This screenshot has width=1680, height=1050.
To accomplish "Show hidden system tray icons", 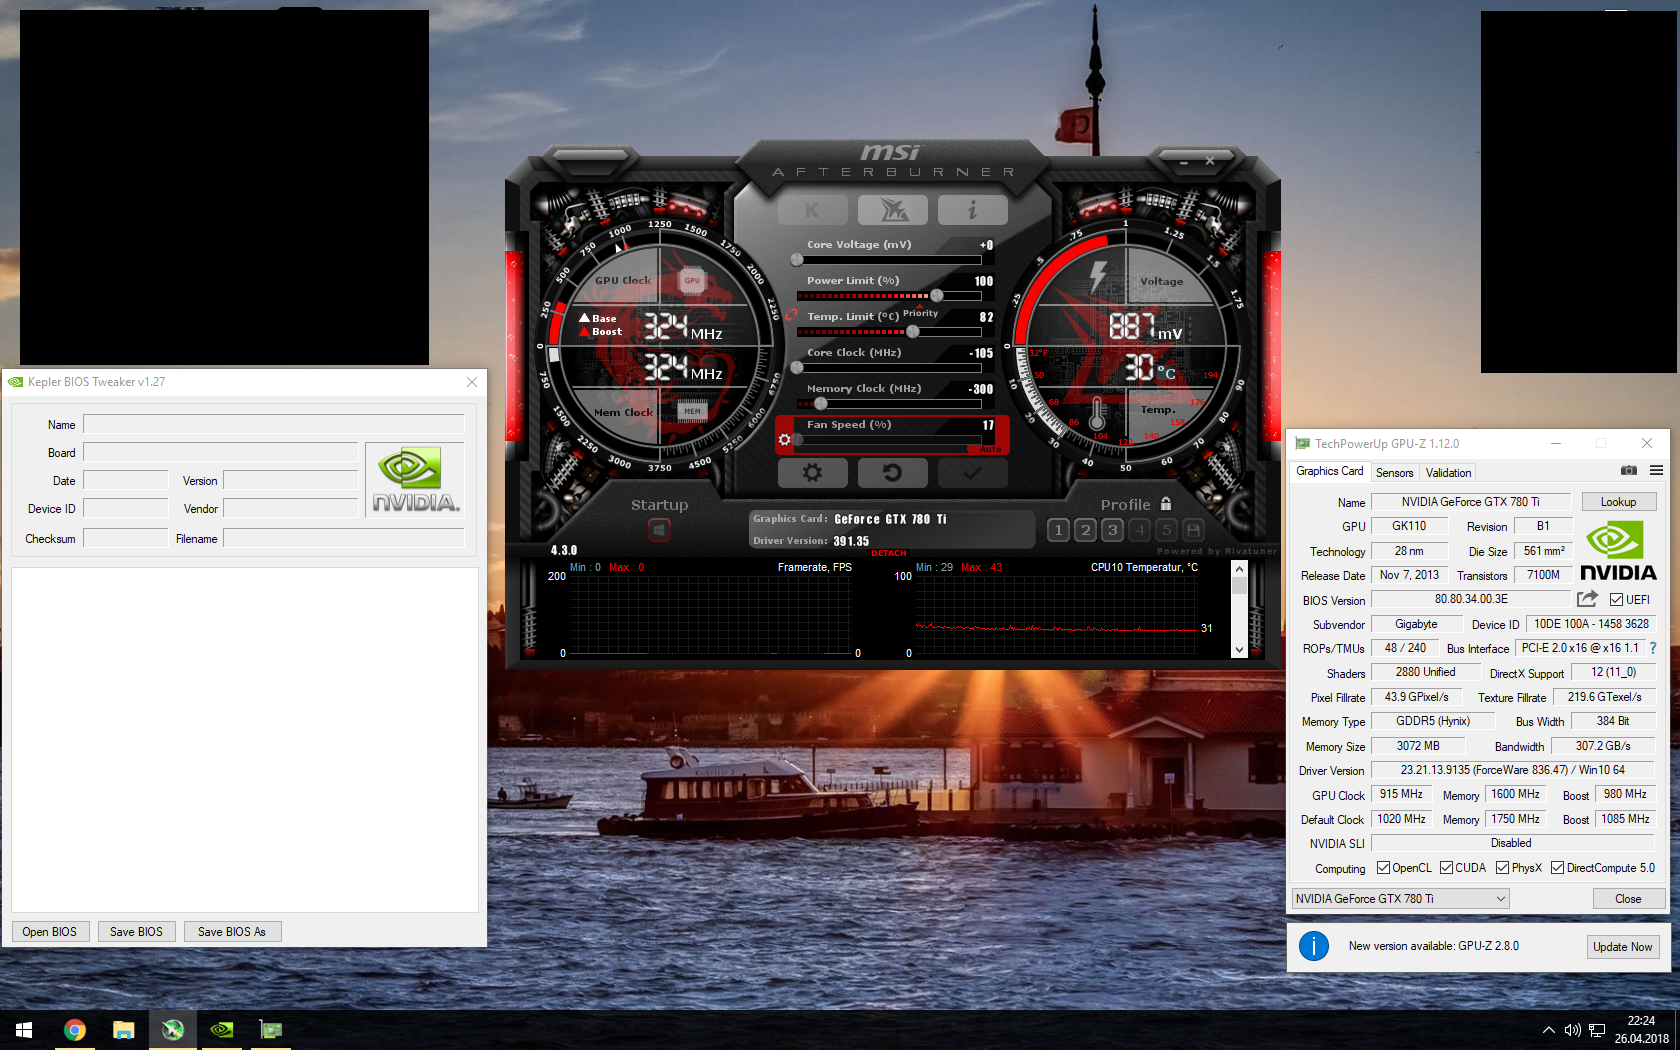I will [1549, 1030].
